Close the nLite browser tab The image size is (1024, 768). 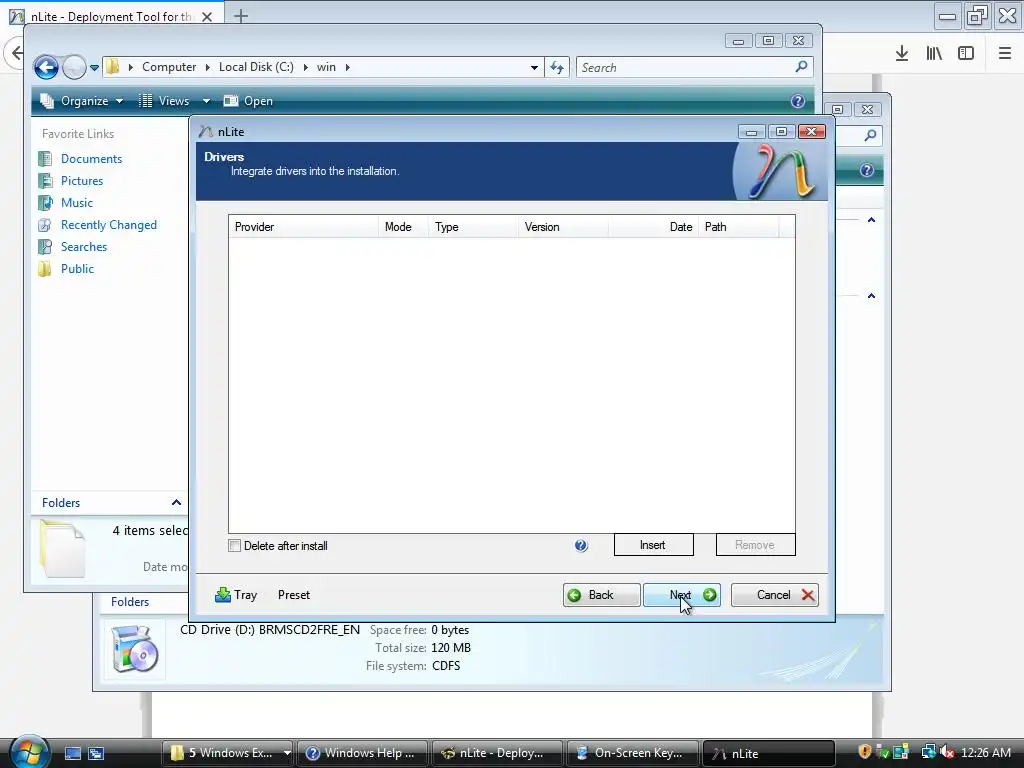tap(207, 17)
